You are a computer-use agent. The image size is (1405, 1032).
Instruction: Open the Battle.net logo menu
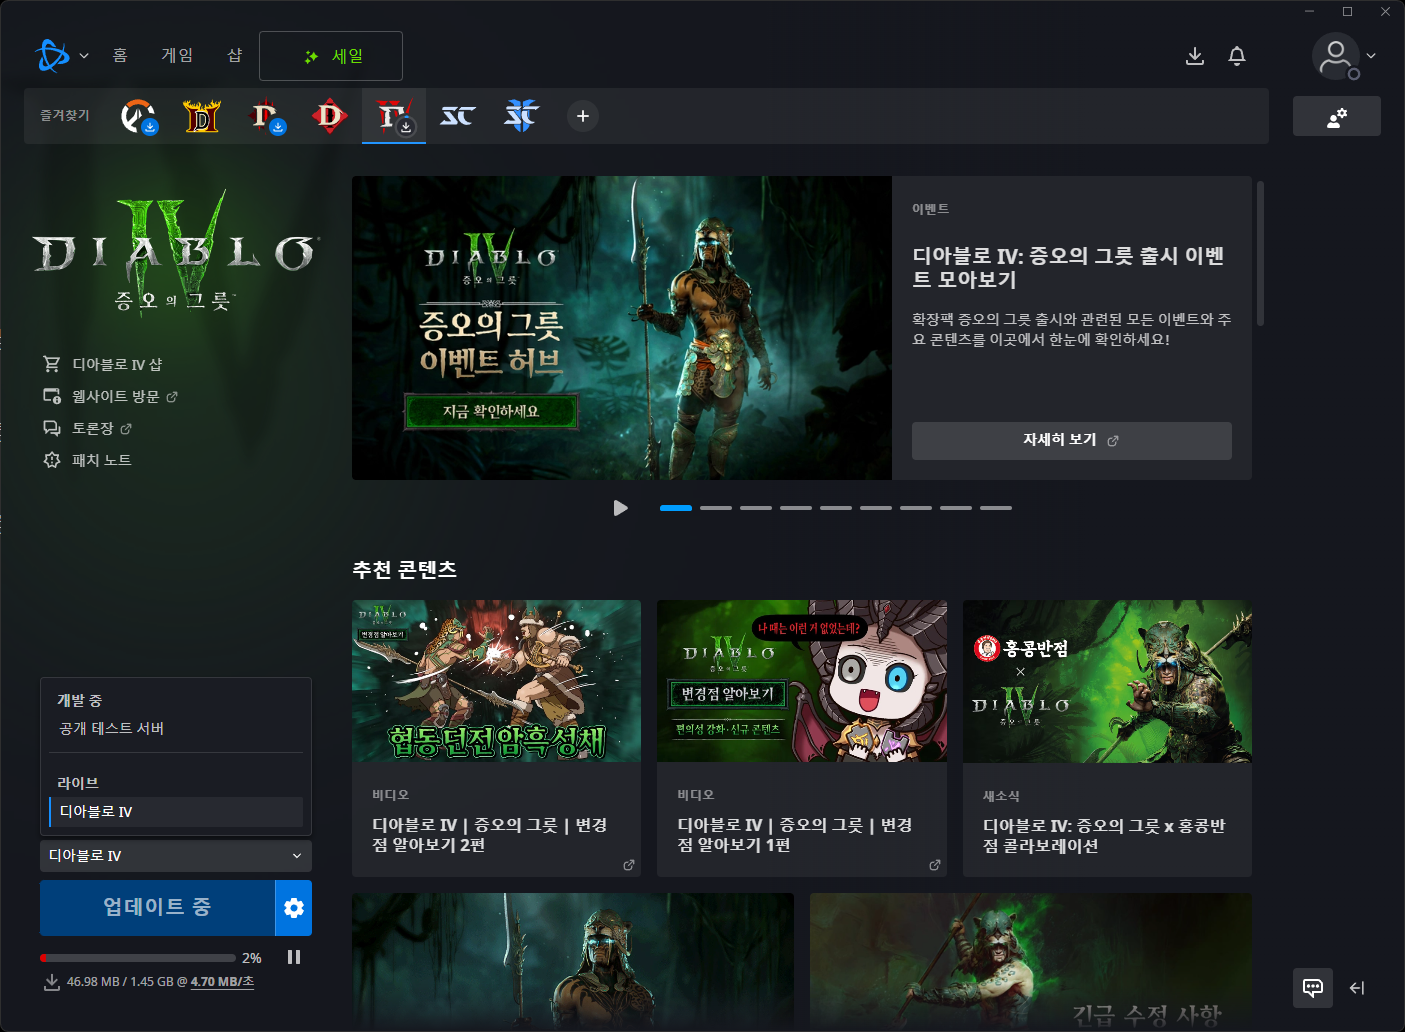click(52, 56)
